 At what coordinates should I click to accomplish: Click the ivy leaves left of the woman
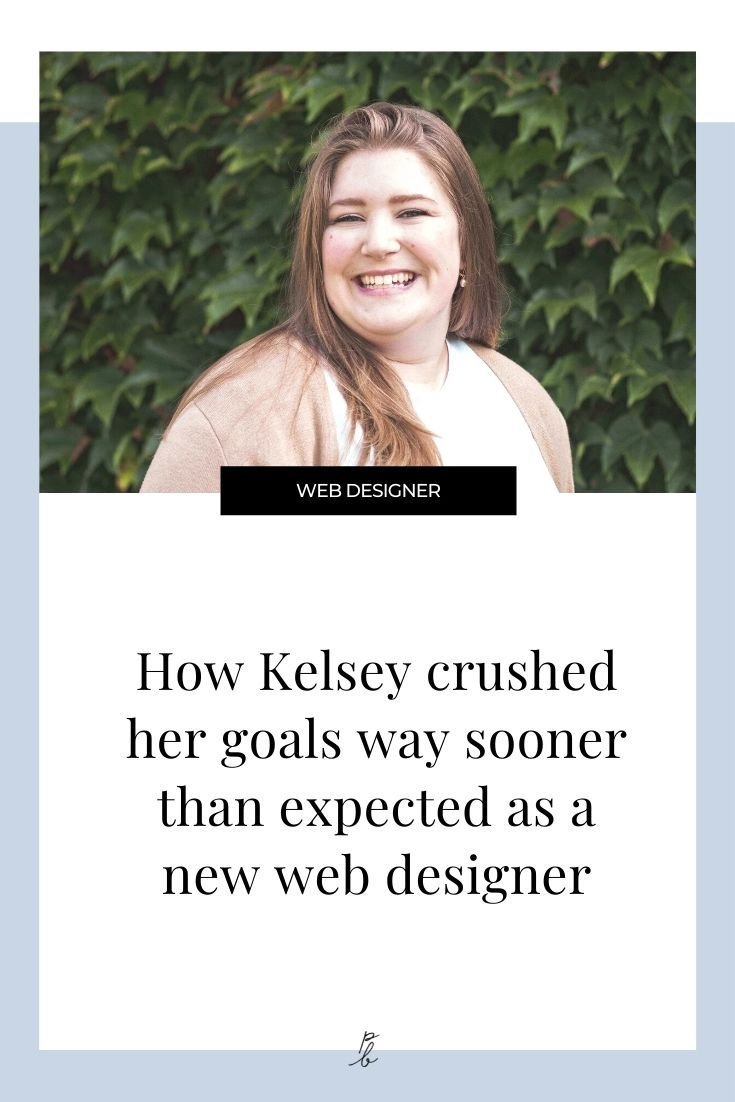pos(150,250)
